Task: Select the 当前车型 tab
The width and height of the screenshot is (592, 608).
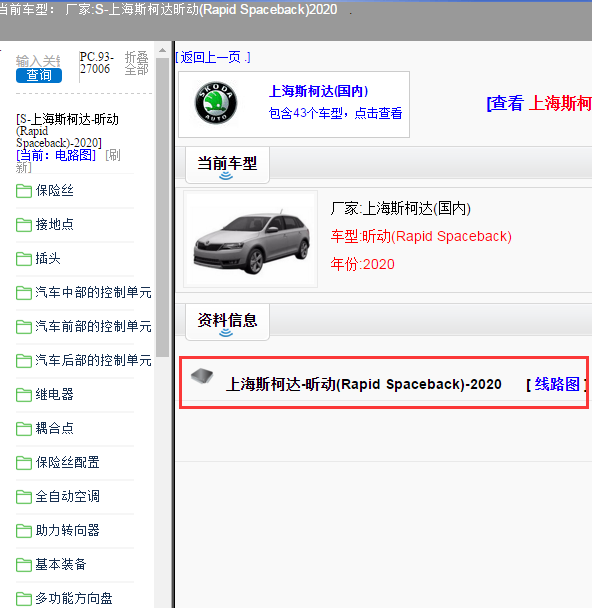Action: (x=227, y=165)
